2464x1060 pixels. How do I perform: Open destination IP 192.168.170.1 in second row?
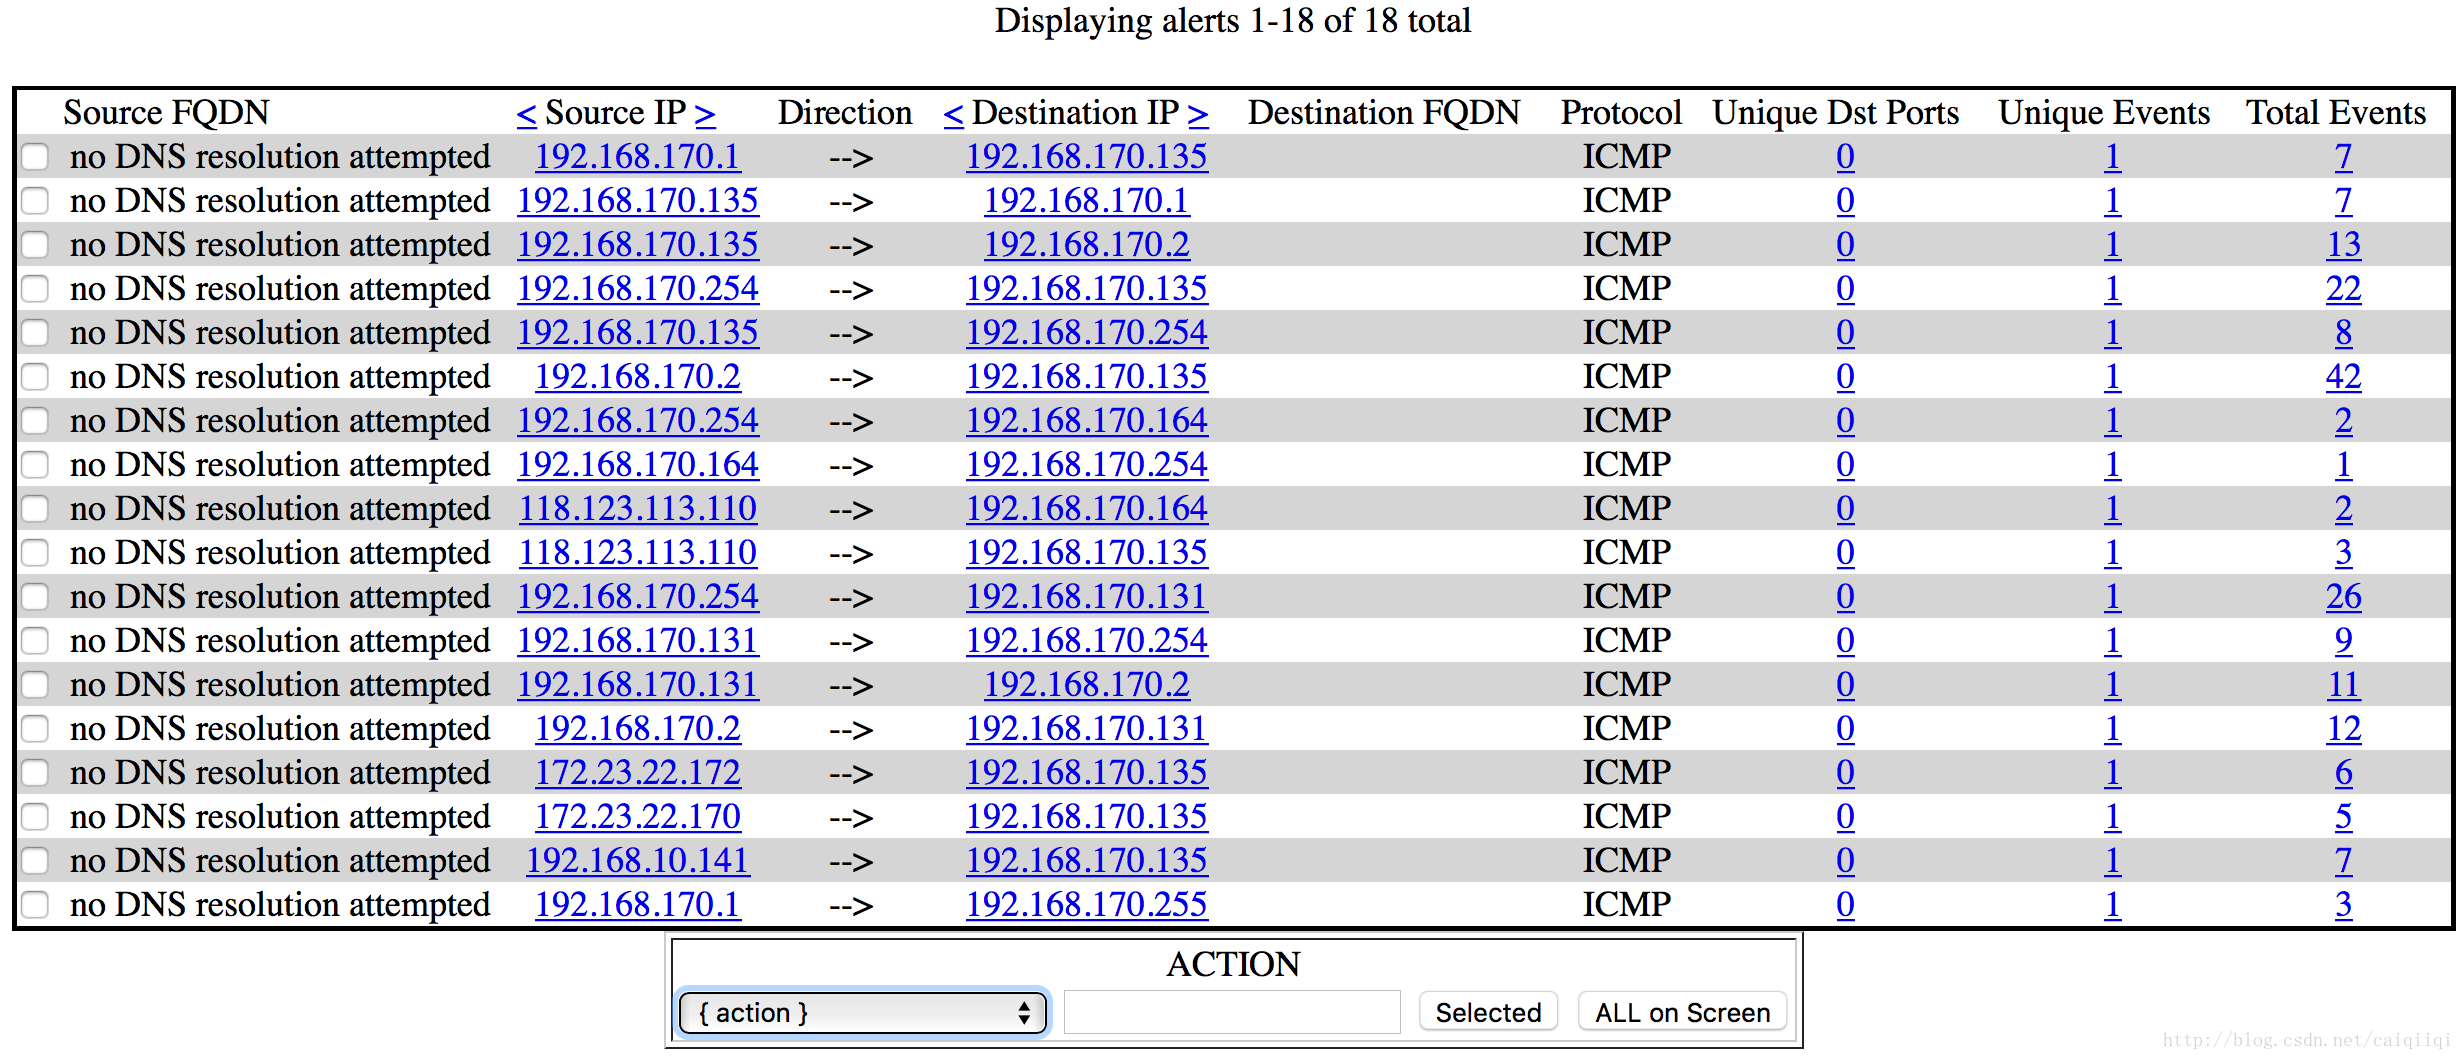pyautogui.click(x=1087, y=201)
